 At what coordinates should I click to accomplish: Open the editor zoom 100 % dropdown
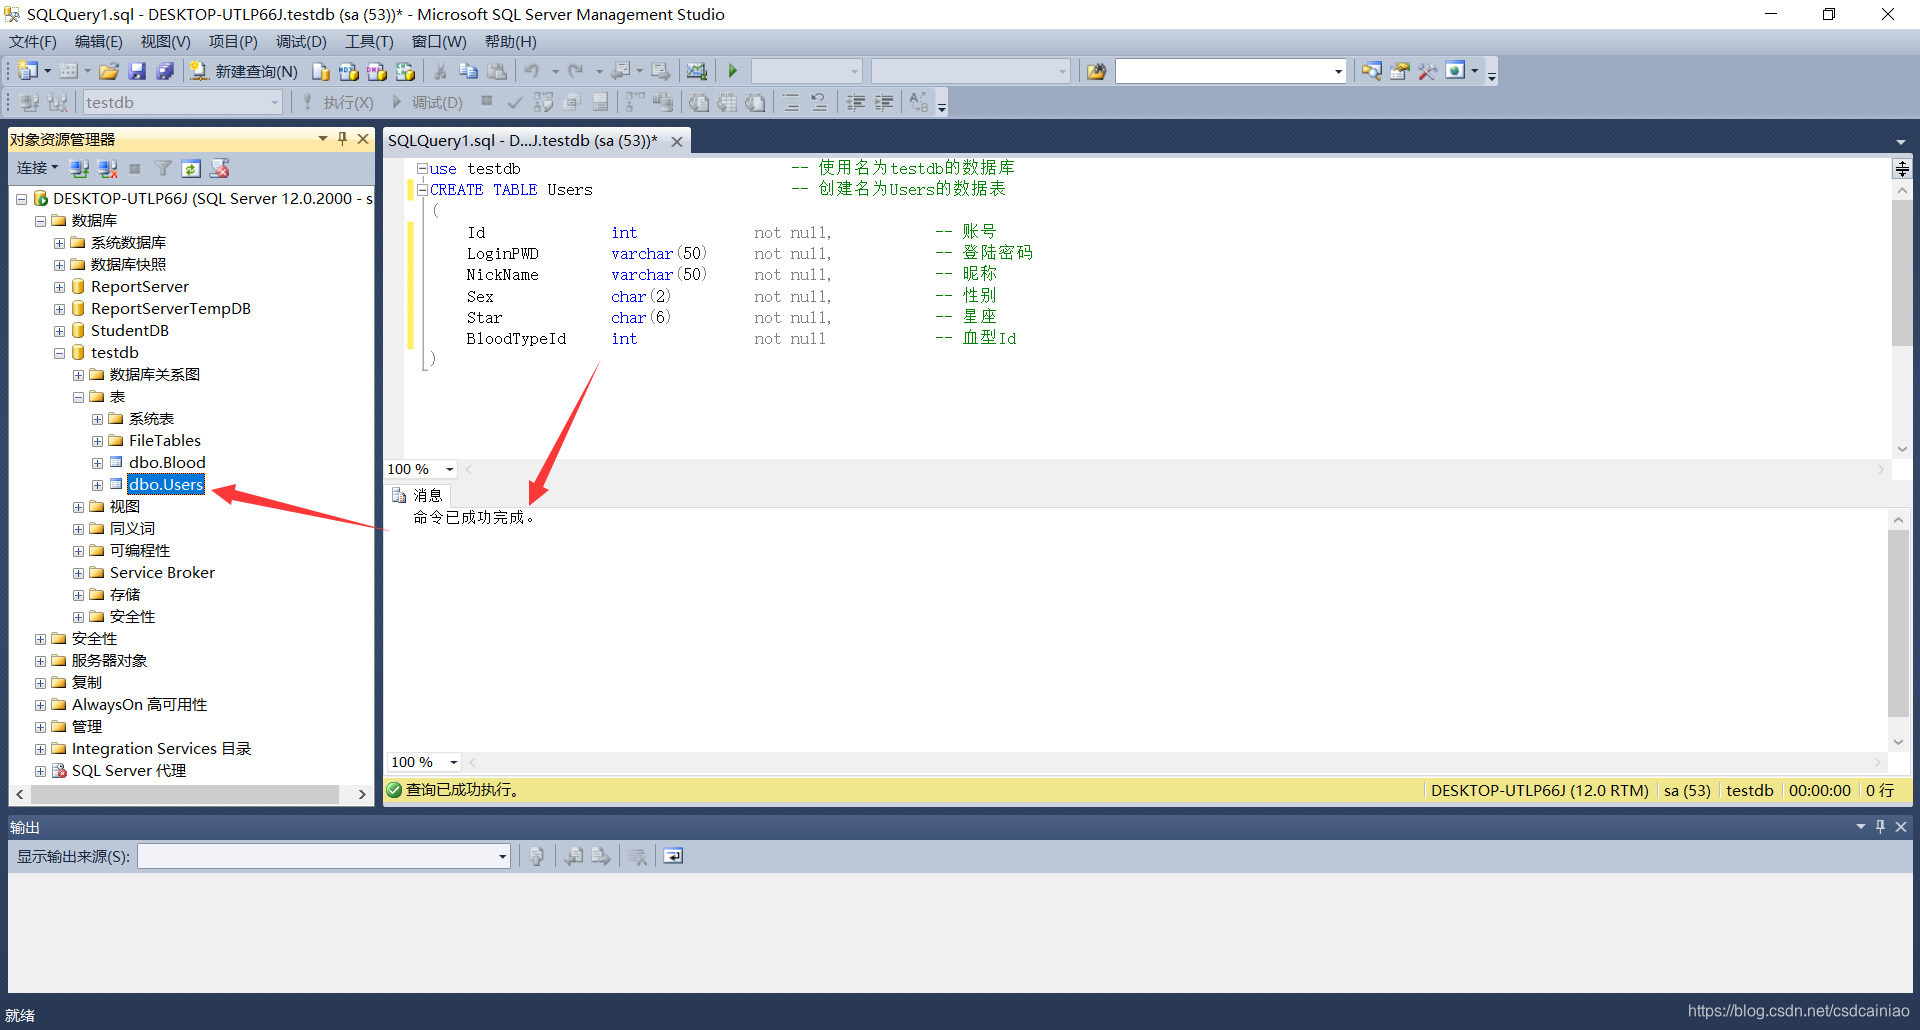450,469
